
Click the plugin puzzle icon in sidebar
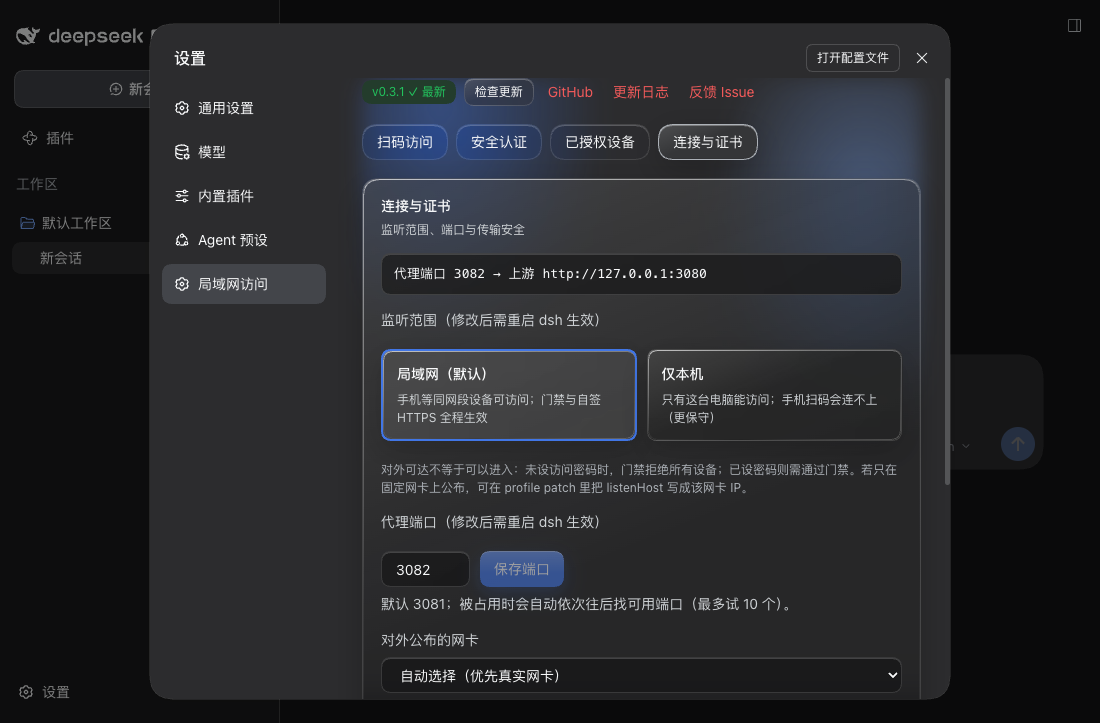coord(29,138)
